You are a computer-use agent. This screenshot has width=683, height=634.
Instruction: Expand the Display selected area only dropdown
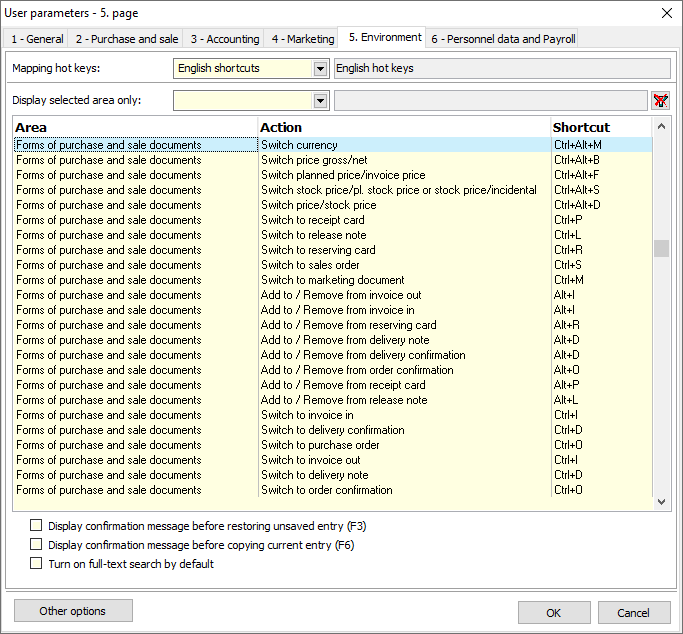click(x=320, y=100)
